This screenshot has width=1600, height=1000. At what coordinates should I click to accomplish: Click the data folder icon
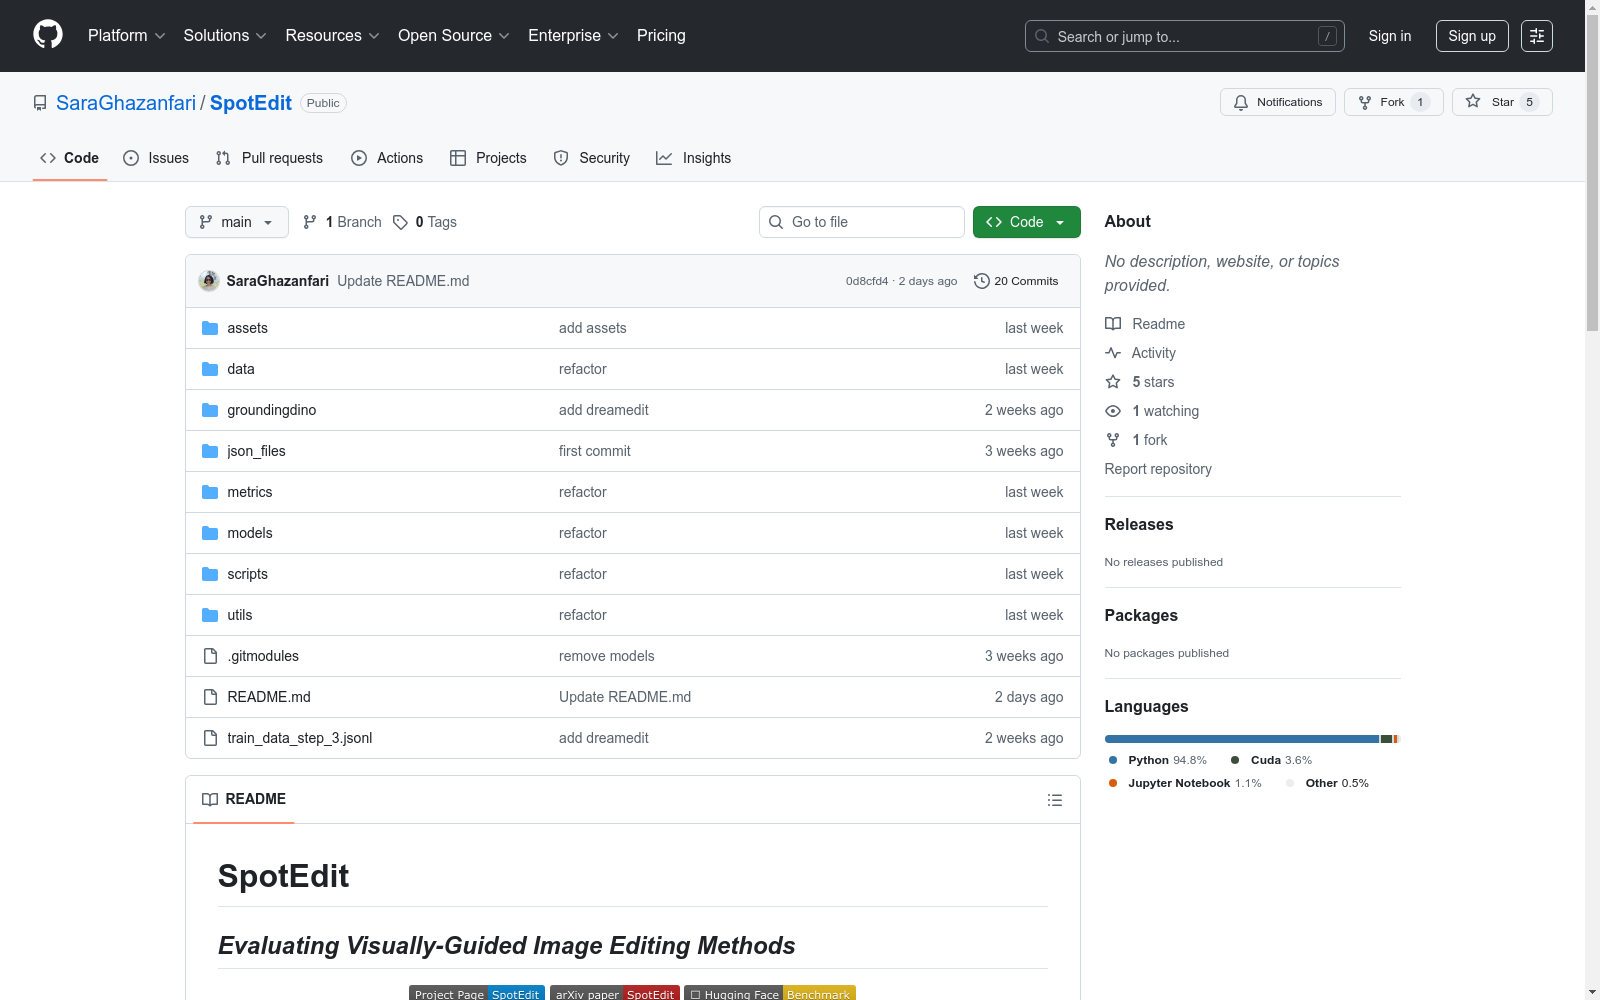pyautogui.click(x=210, y=369)
